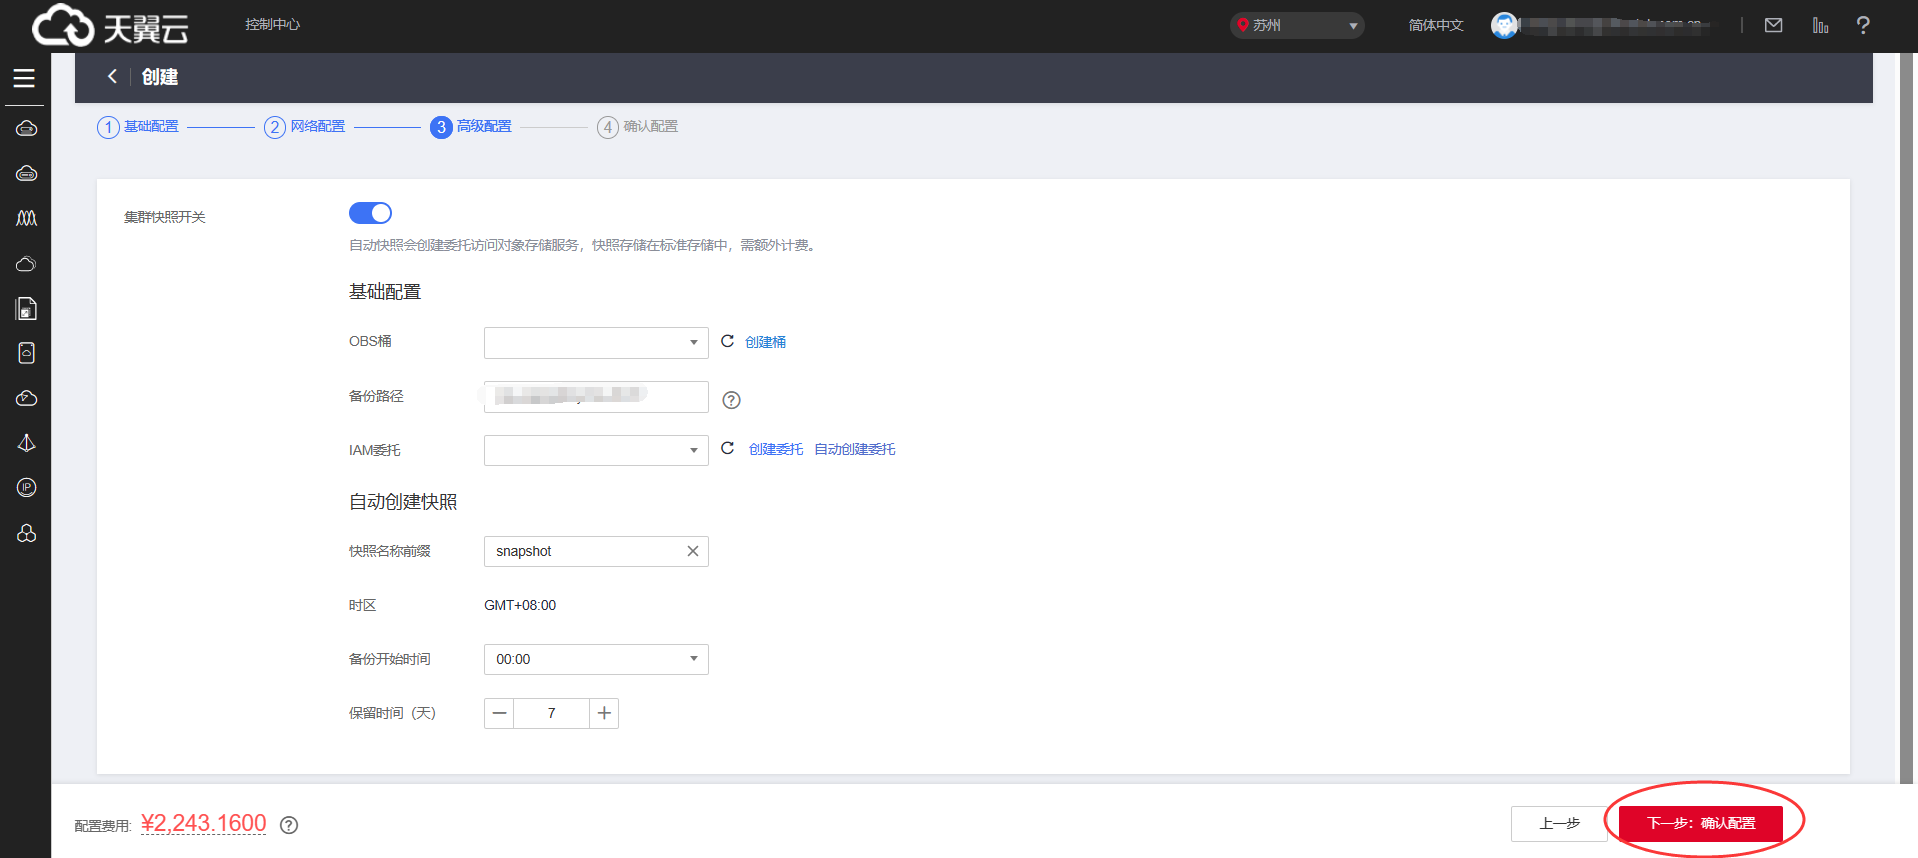Image resolution: width=1918 pixels, height=858 pixels.
Task: Open the elastic IP sidebar icon
Action: click(26, 487)
